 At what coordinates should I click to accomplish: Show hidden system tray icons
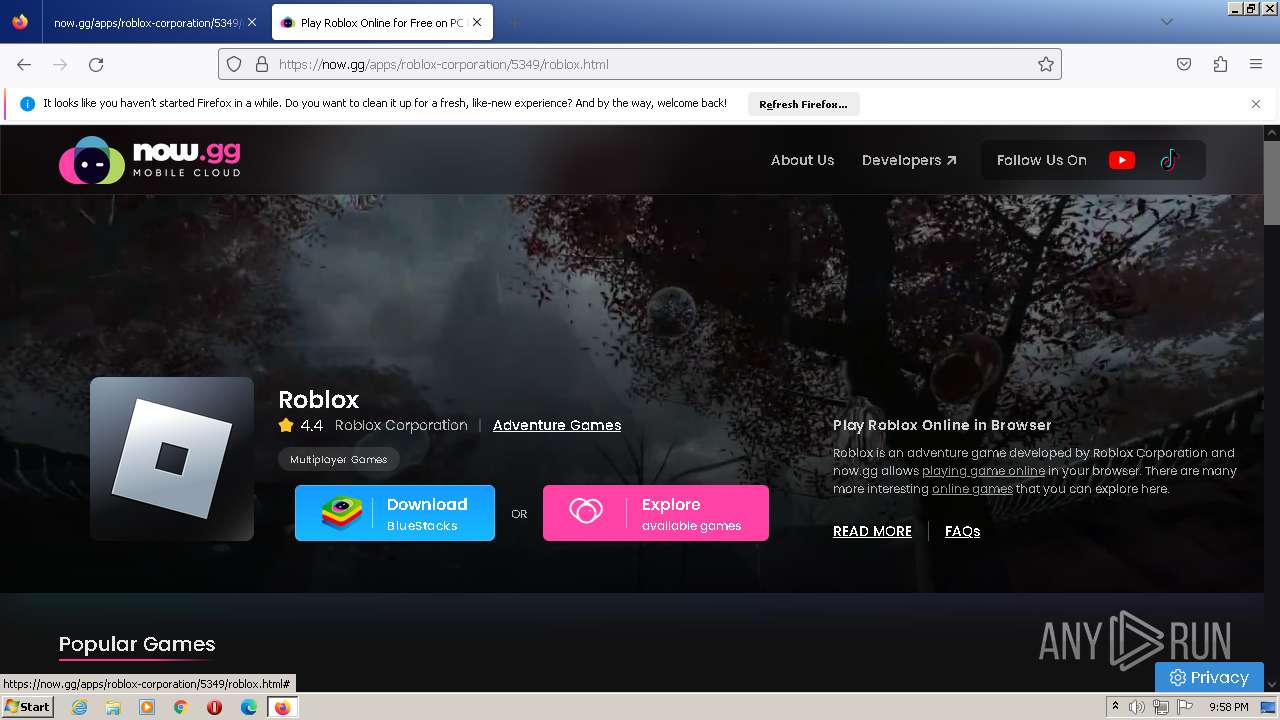[x=1115, y=707]
